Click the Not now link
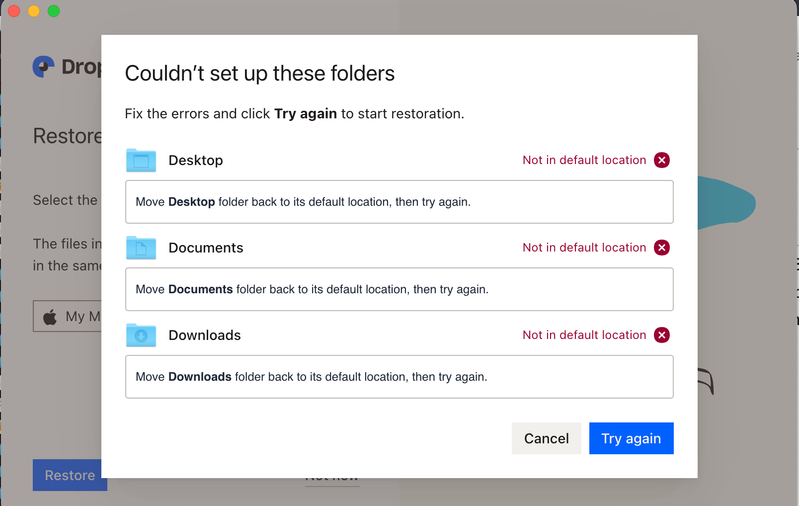799x506 pixels. tap(332, 477)
